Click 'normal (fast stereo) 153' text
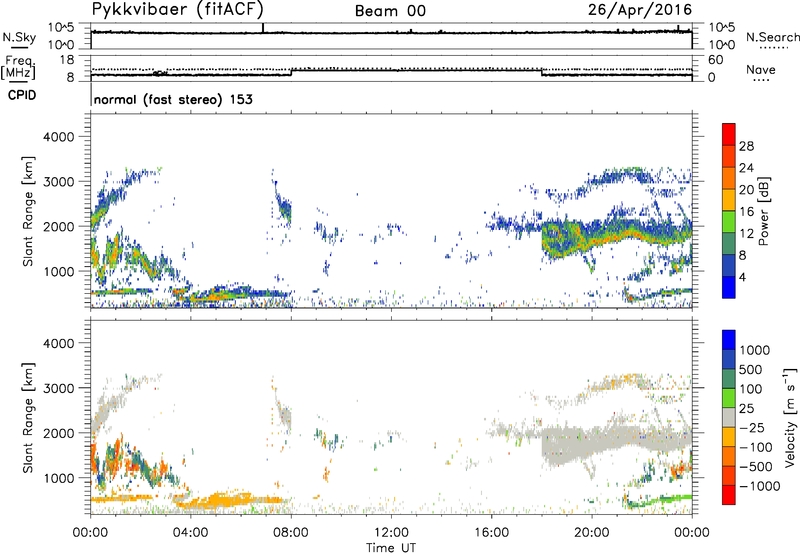Screen dimensions: 800x554 pos(173,99)
